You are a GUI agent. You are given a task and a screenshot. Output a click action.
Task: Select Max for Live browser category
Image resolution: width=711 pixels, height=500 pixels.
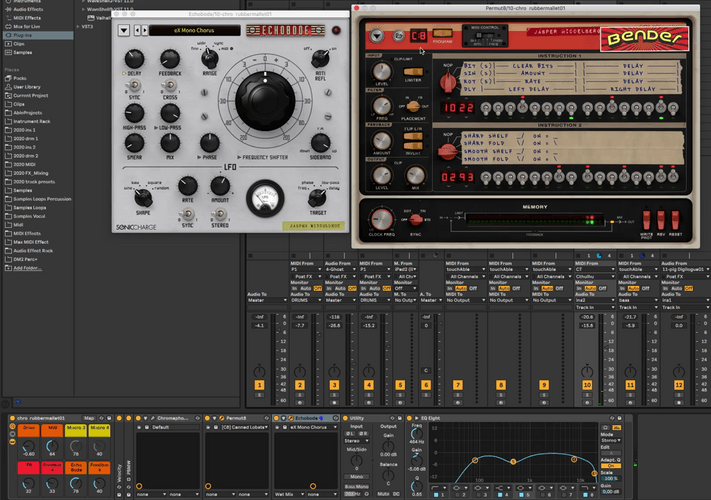[x=38, y=26]
